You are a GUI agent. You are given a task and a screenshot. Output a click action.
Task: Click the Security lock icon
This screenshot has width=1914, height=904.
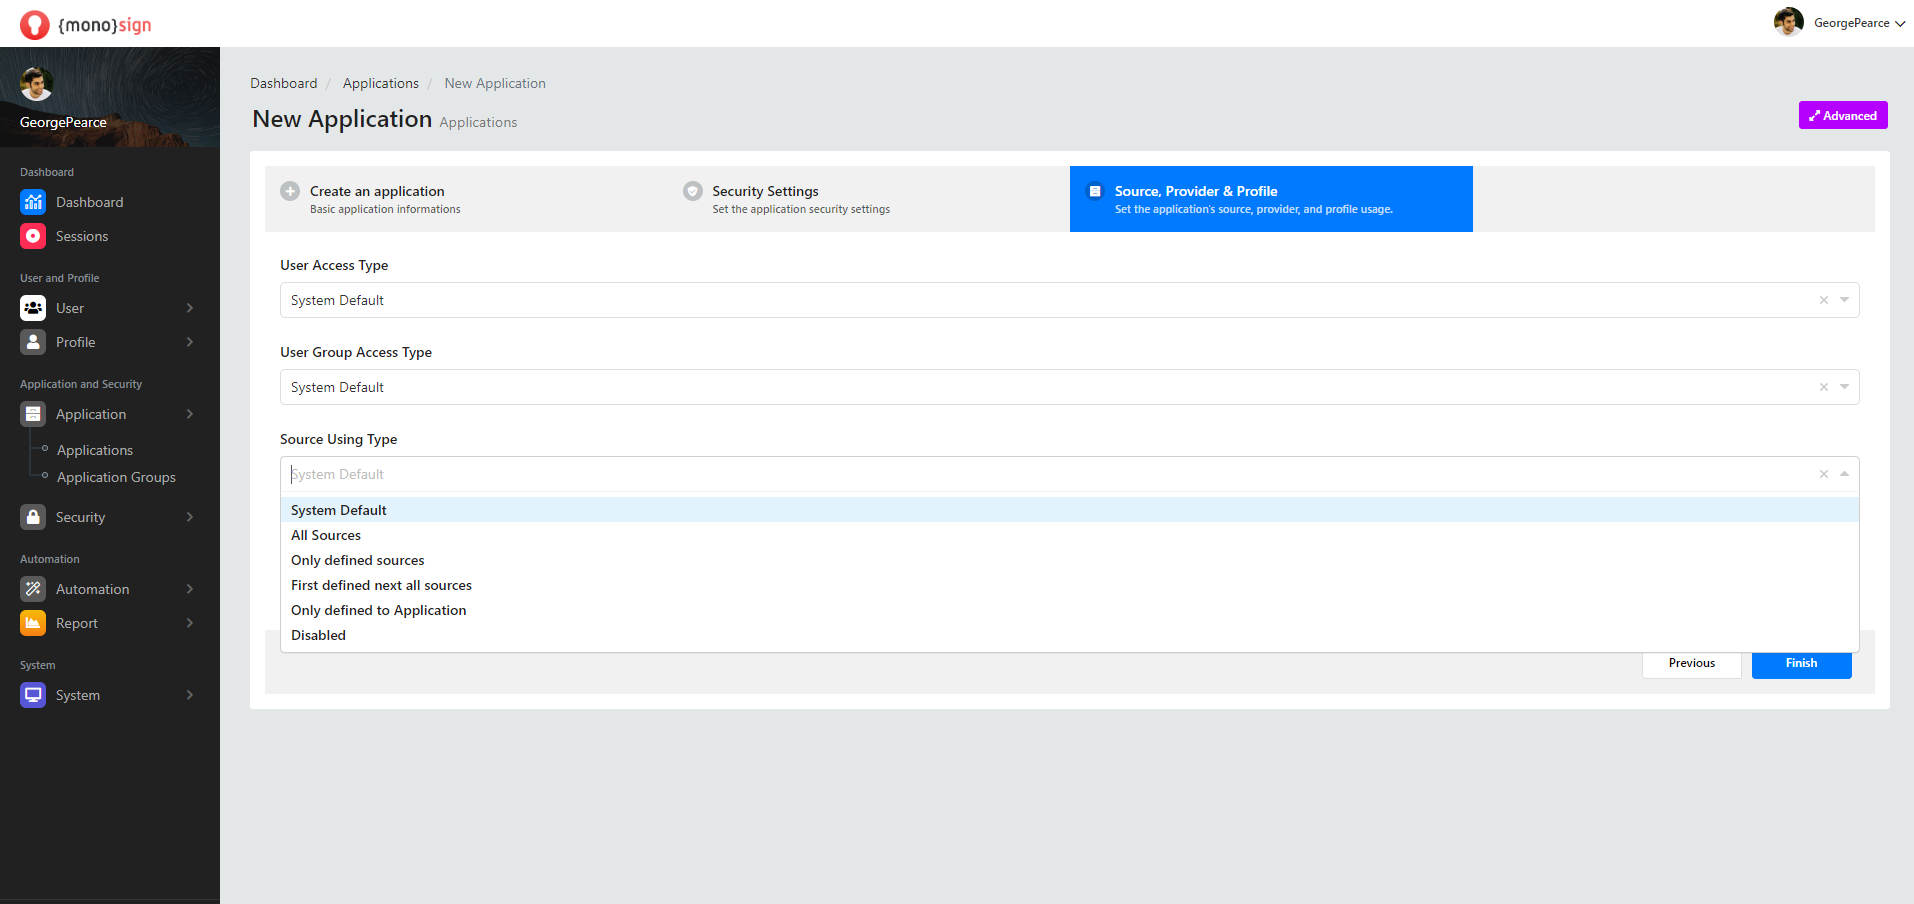[33, 517]
